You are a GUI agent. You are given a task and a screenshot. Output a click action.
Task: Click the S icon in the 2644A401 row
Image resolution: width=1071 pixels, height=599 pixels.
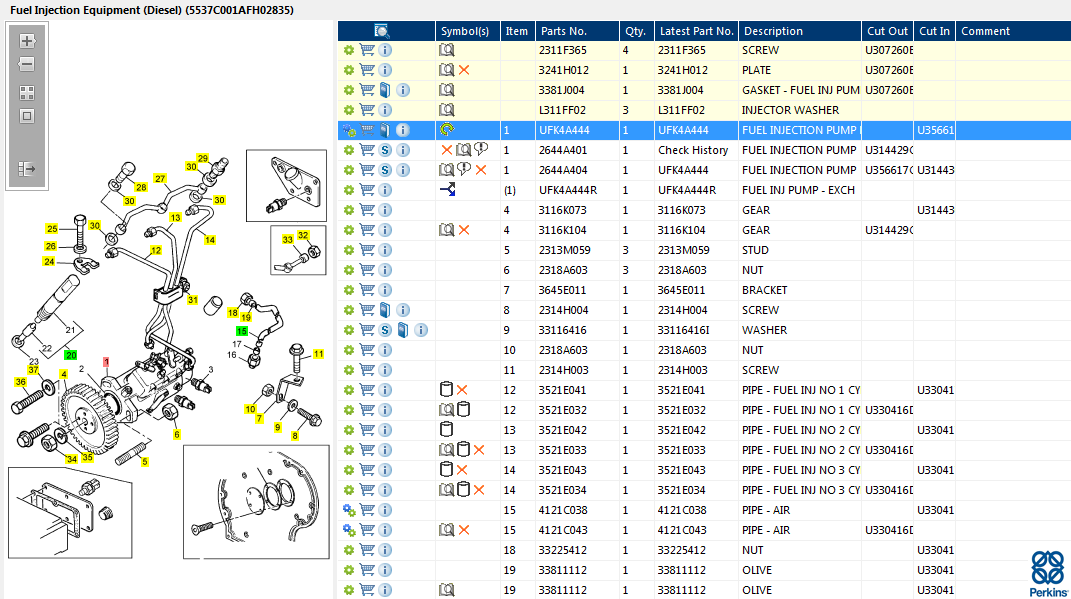(x=385, y=150)
